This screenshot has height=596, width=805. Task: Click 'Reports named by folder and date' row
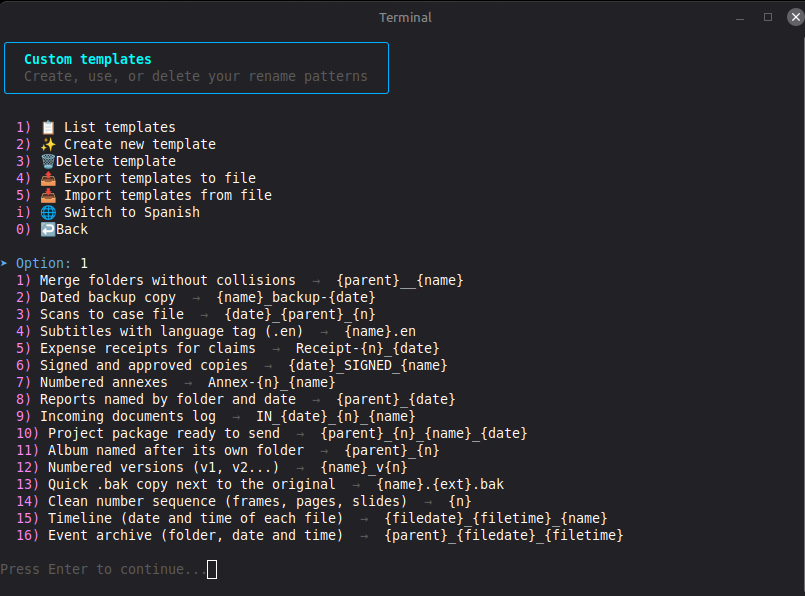236,399
